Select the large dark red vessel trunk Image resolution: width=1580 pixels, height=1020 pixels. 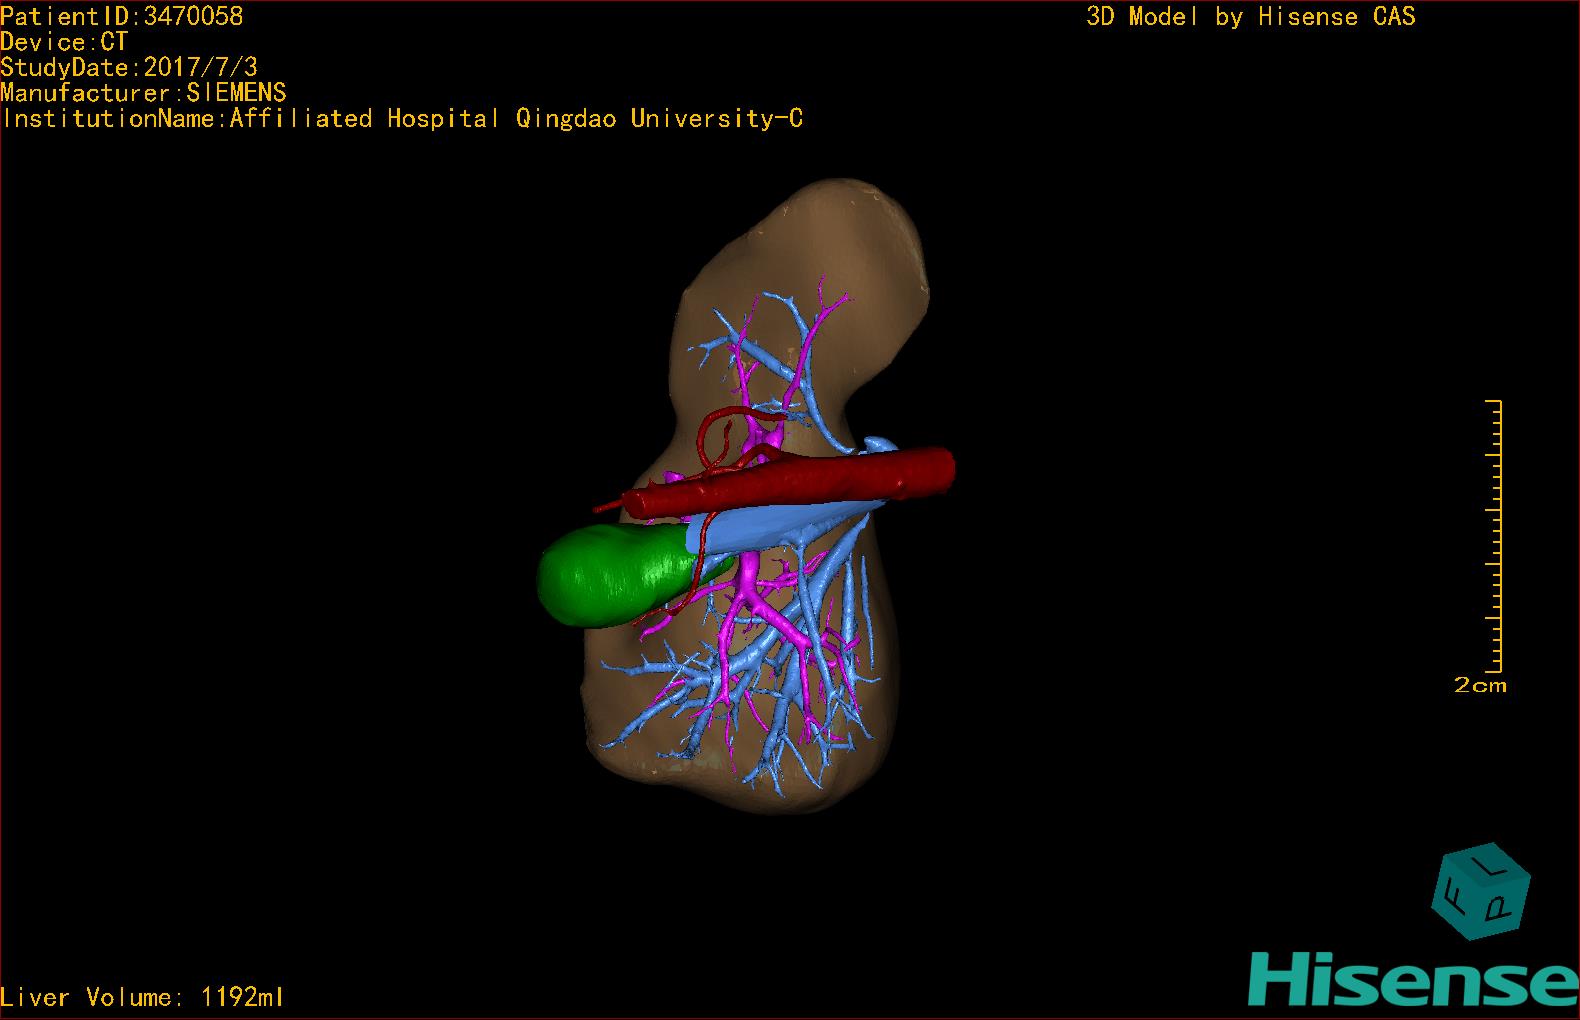[790, 482]
